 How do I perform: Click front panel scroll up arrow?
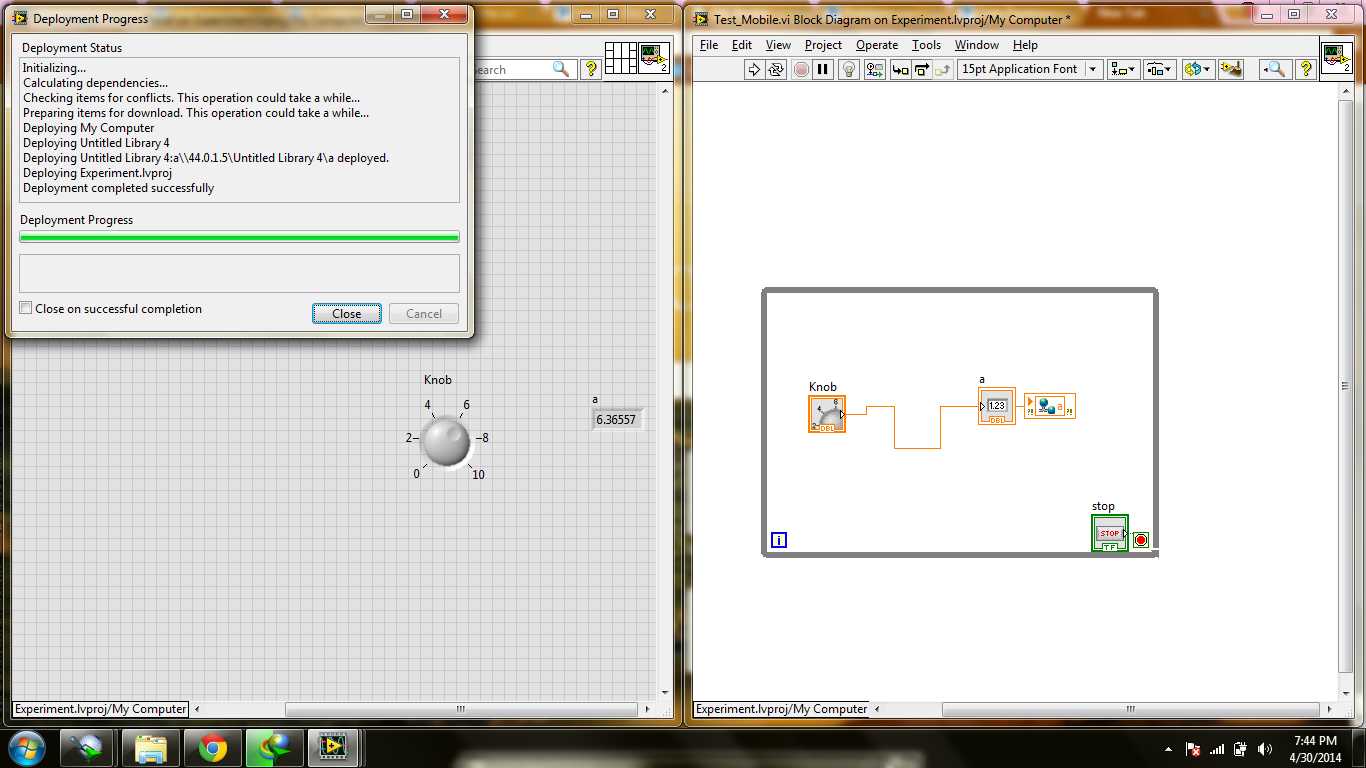click(x=665, y=91)
